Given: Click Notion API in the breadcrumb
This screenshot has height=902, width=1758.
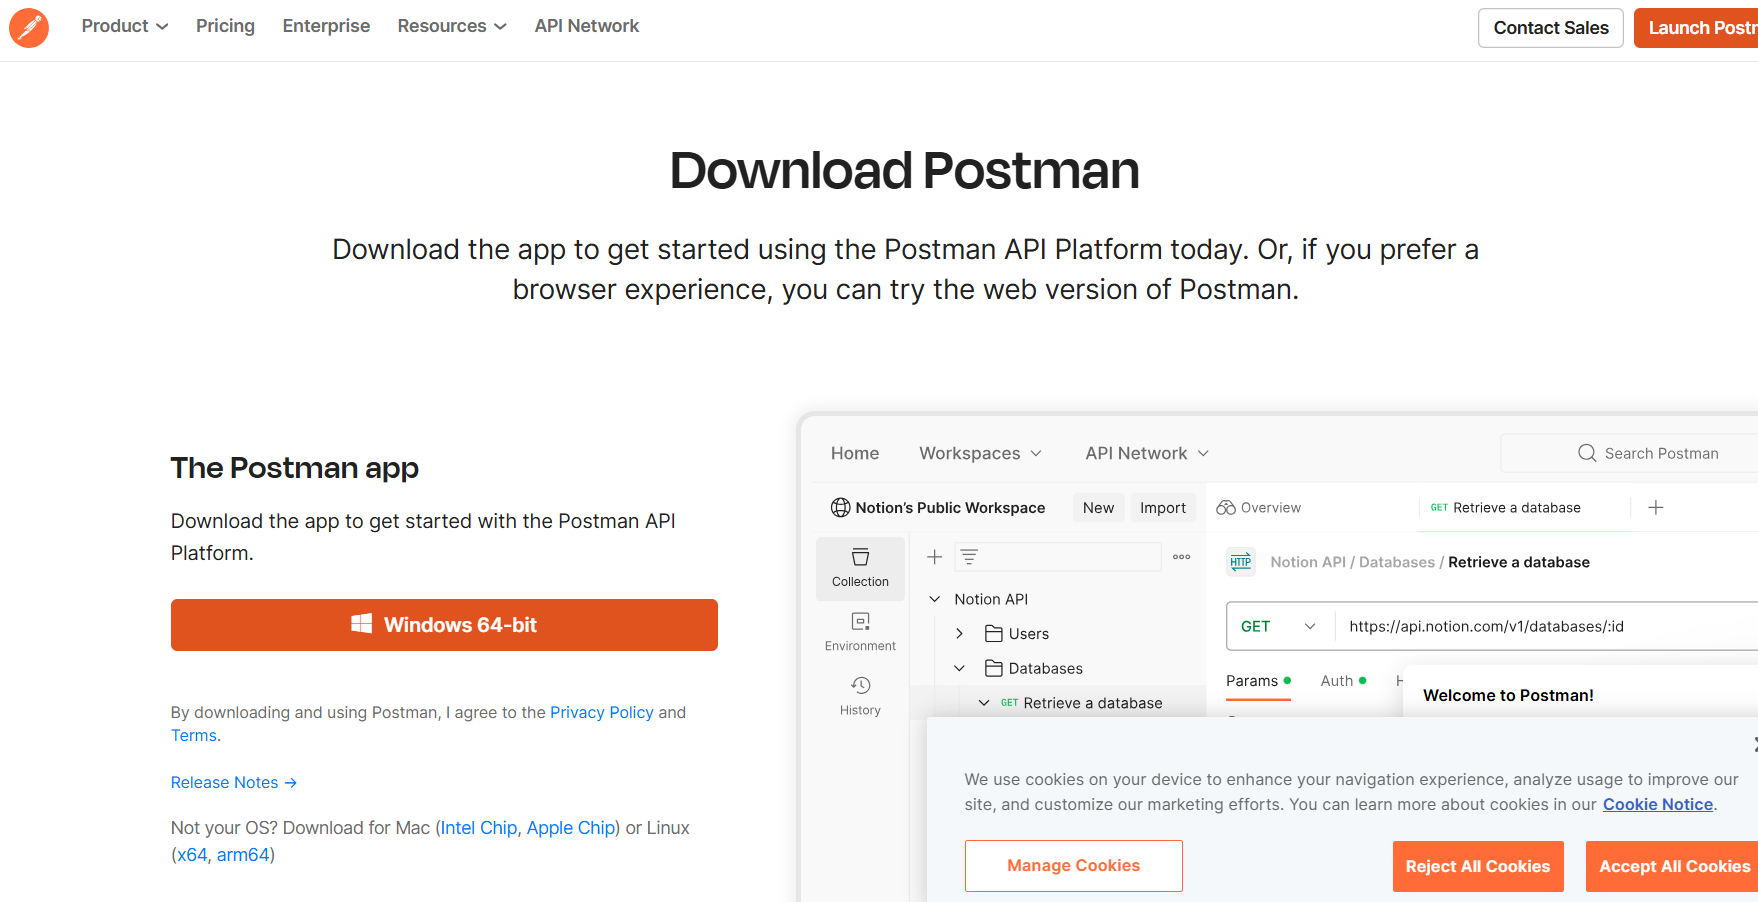Looking at the screenshot, I should click(1308, 562).
